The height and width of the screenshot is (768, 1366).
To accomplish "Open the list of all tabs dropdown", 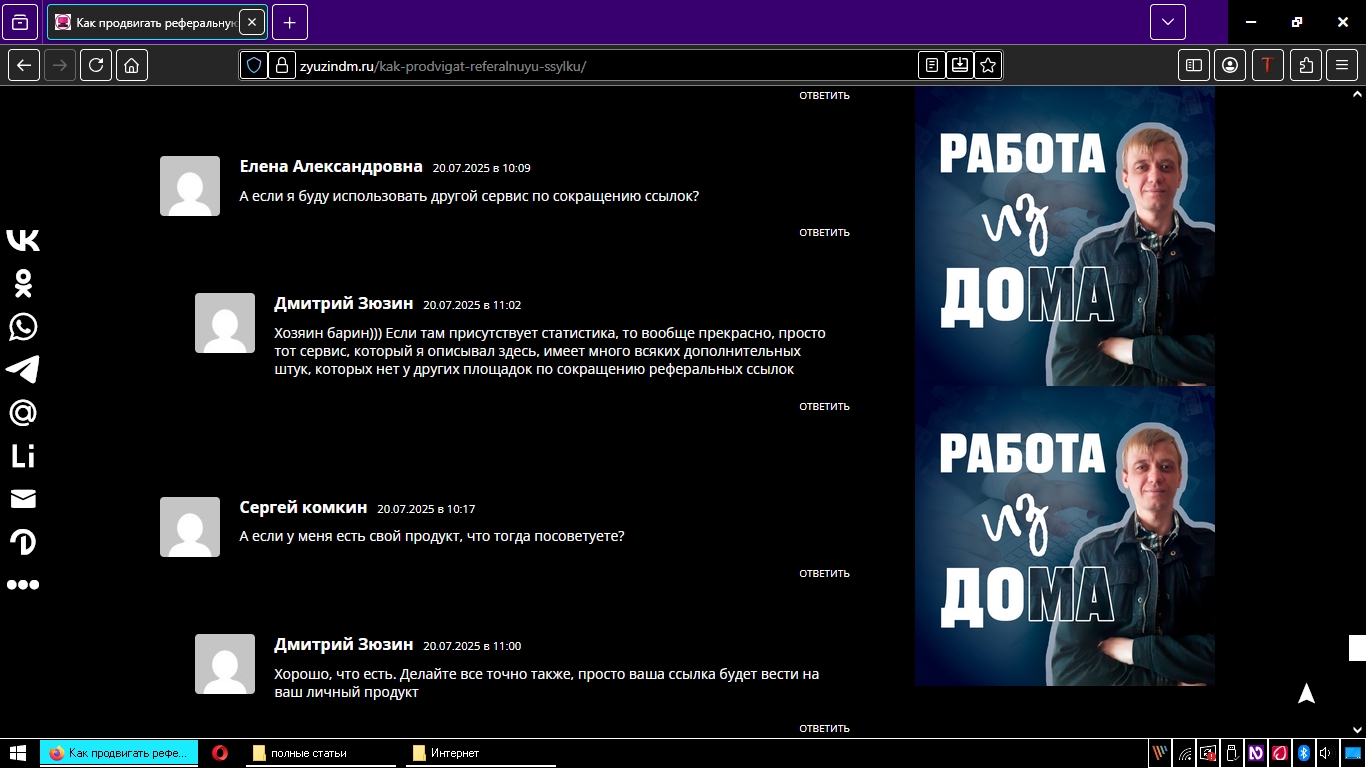I will [1166, 21].
